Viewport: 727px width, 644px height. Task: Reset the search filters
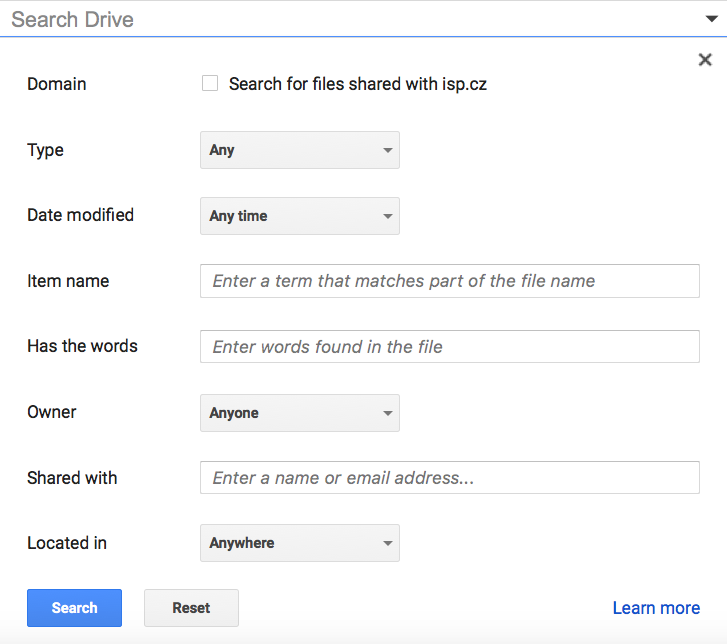tap(191, 608)
